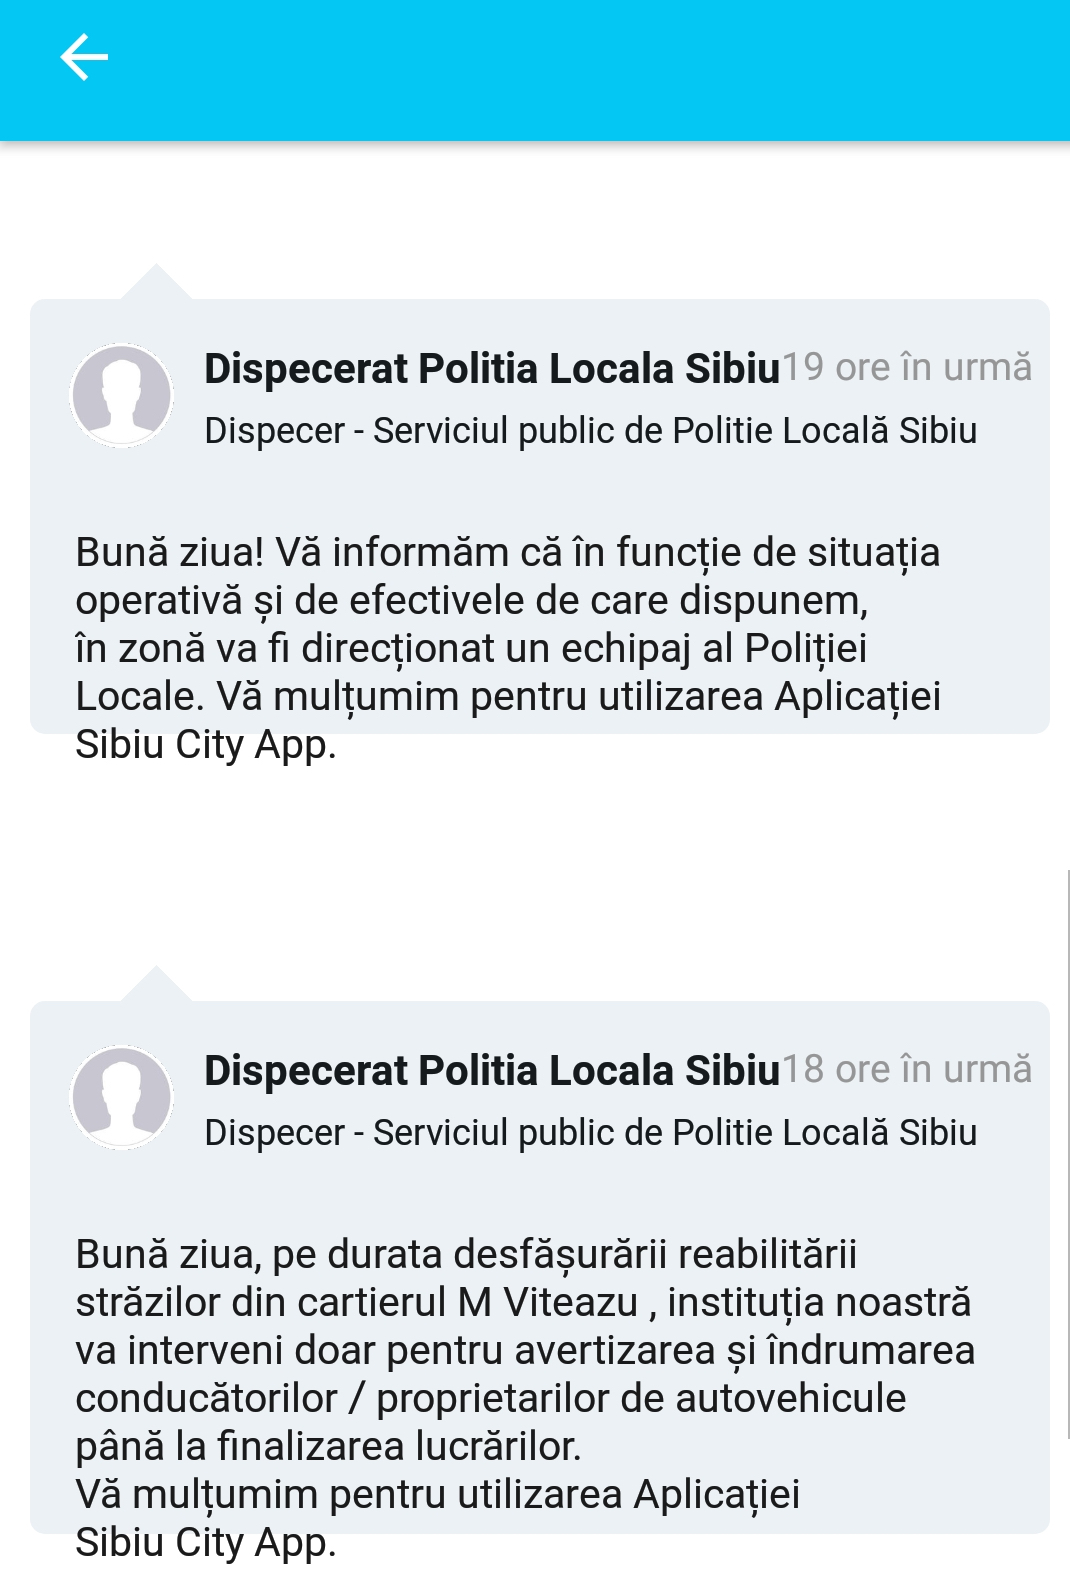This screenshot has width=1070, height=1577.
Task: Open the message about cartierul M Viteazu
Action: coord(525,1398)
